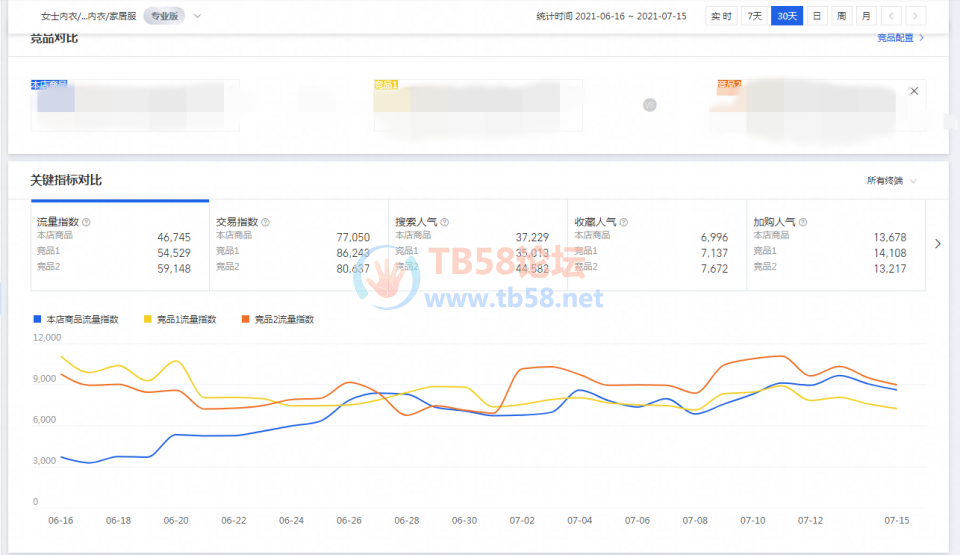Open the 竞品配置 link
This screenshot has height=555, width=960.
pos(900,38)
